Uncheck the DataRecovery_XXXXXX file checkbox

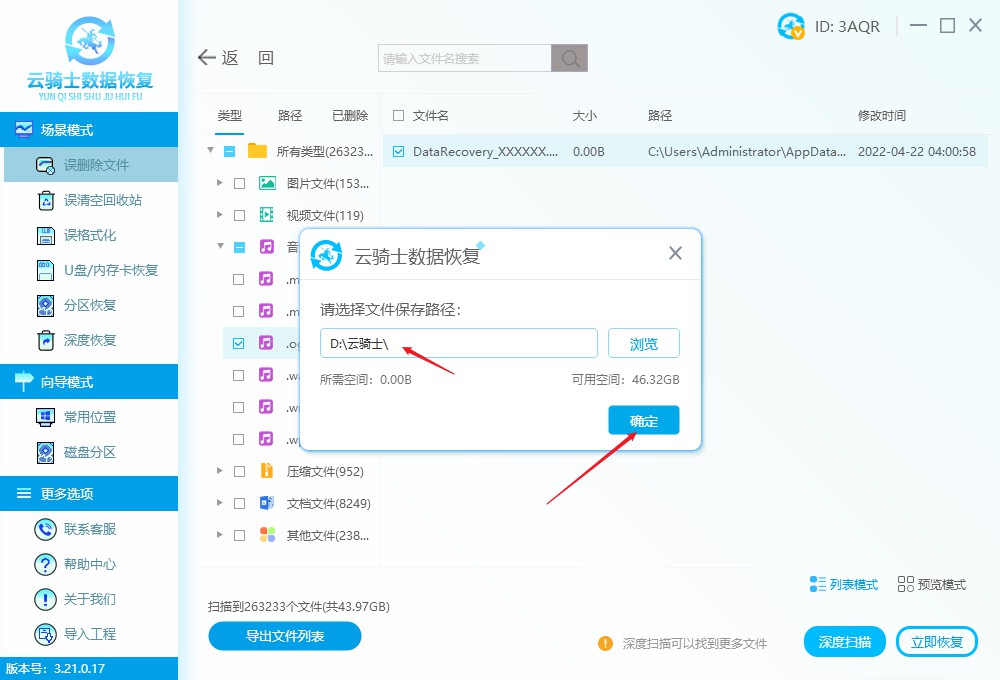401,152
